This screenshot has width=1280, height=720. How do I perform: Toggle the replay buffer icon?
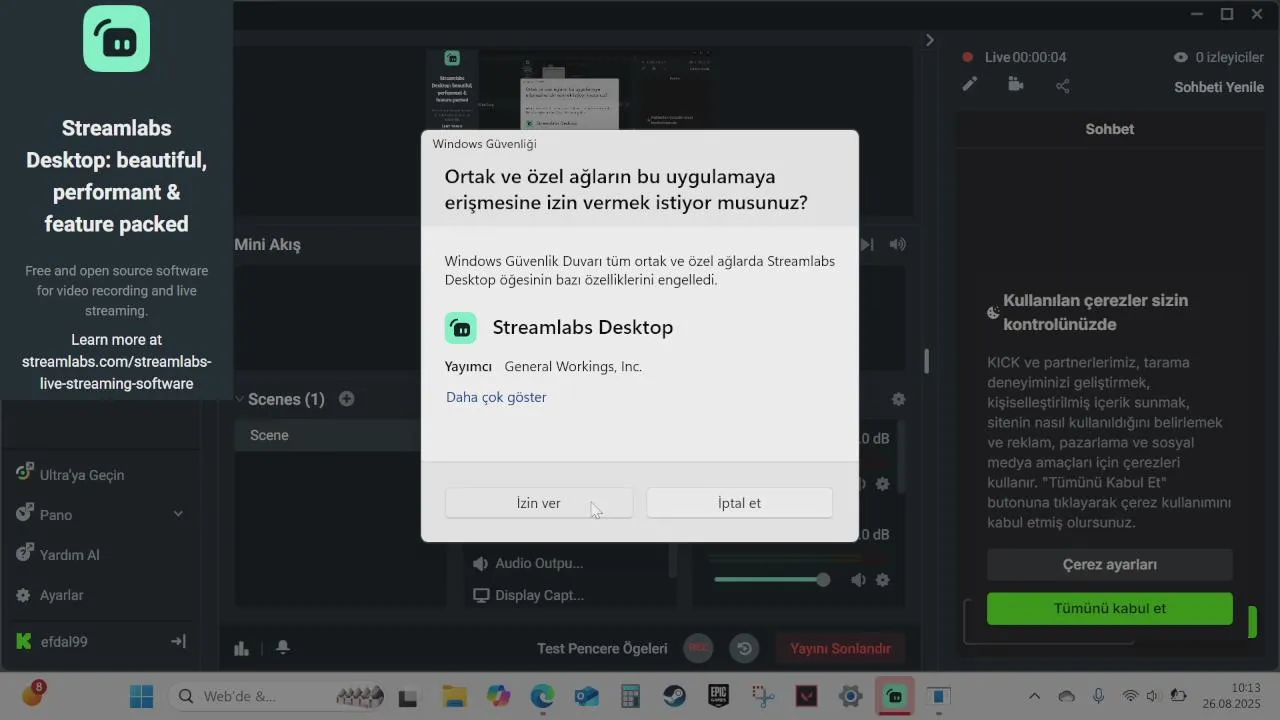click(x=744, y=648)
